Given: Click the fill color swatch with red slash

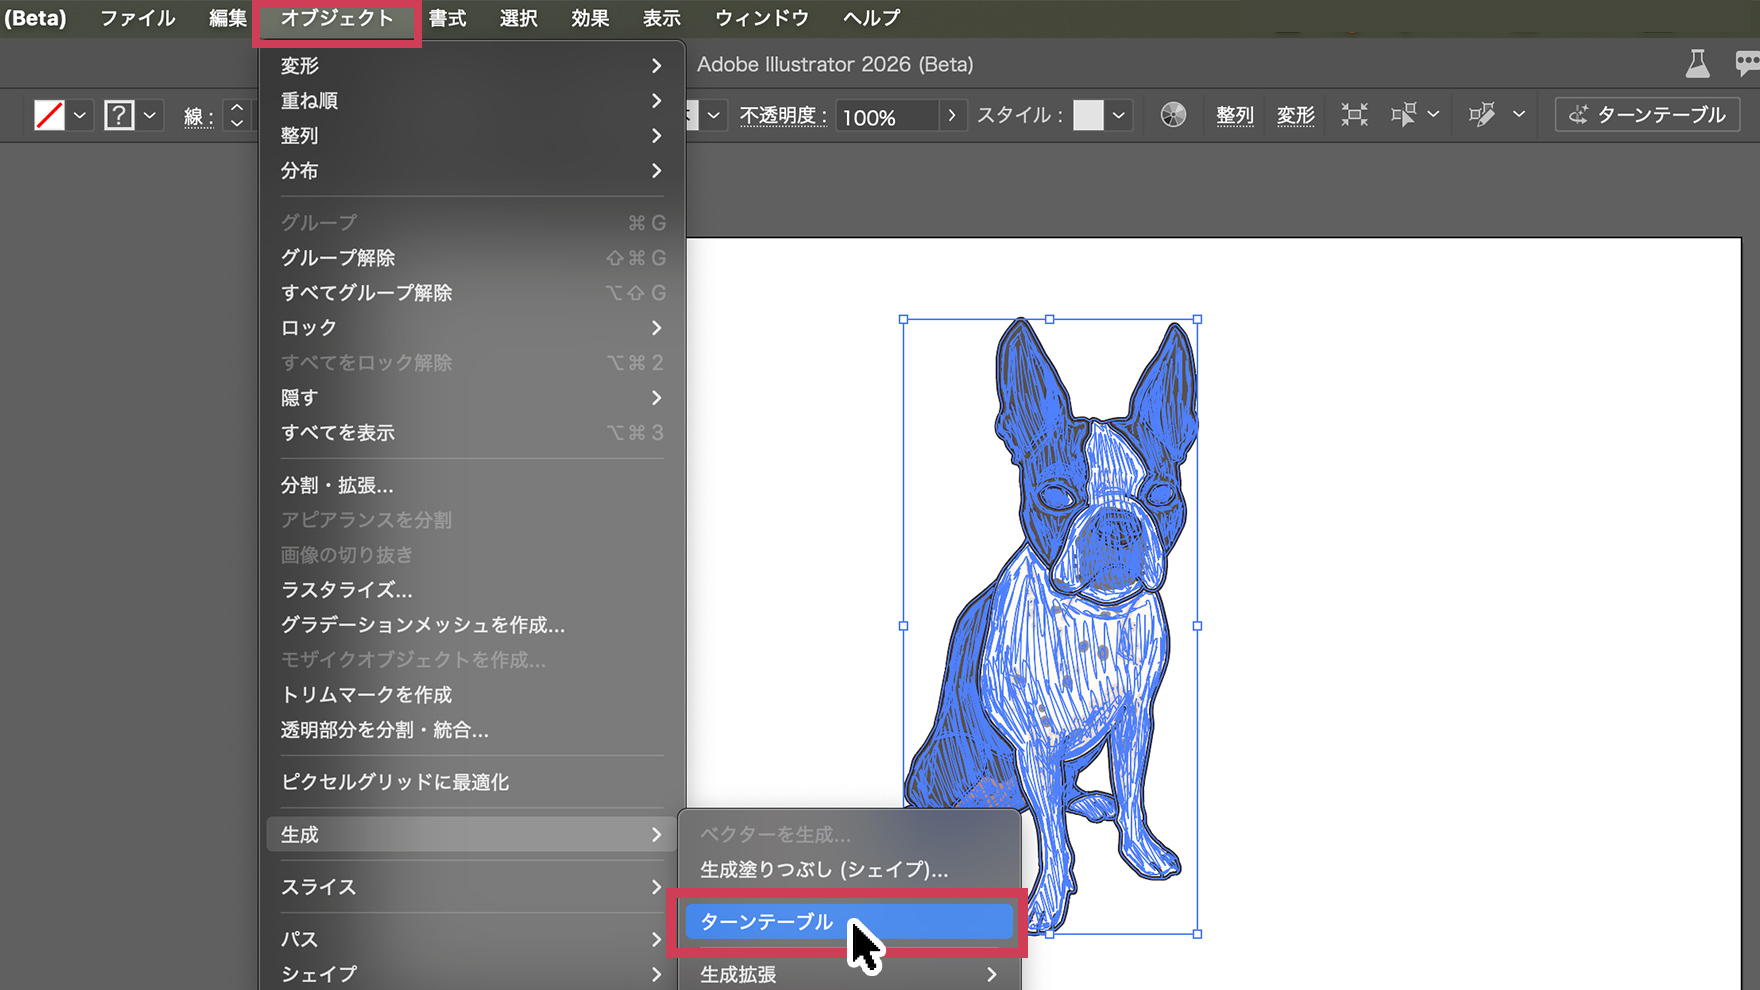Looking at the screenshot, I should [49, 115].
